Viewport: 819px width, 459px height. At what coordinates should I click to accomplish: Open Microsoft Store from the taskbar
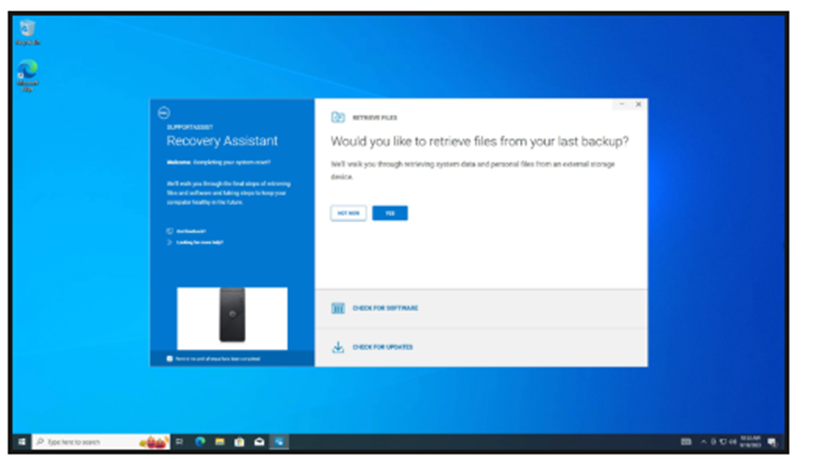pyautogui.click(x=239, y=442)
